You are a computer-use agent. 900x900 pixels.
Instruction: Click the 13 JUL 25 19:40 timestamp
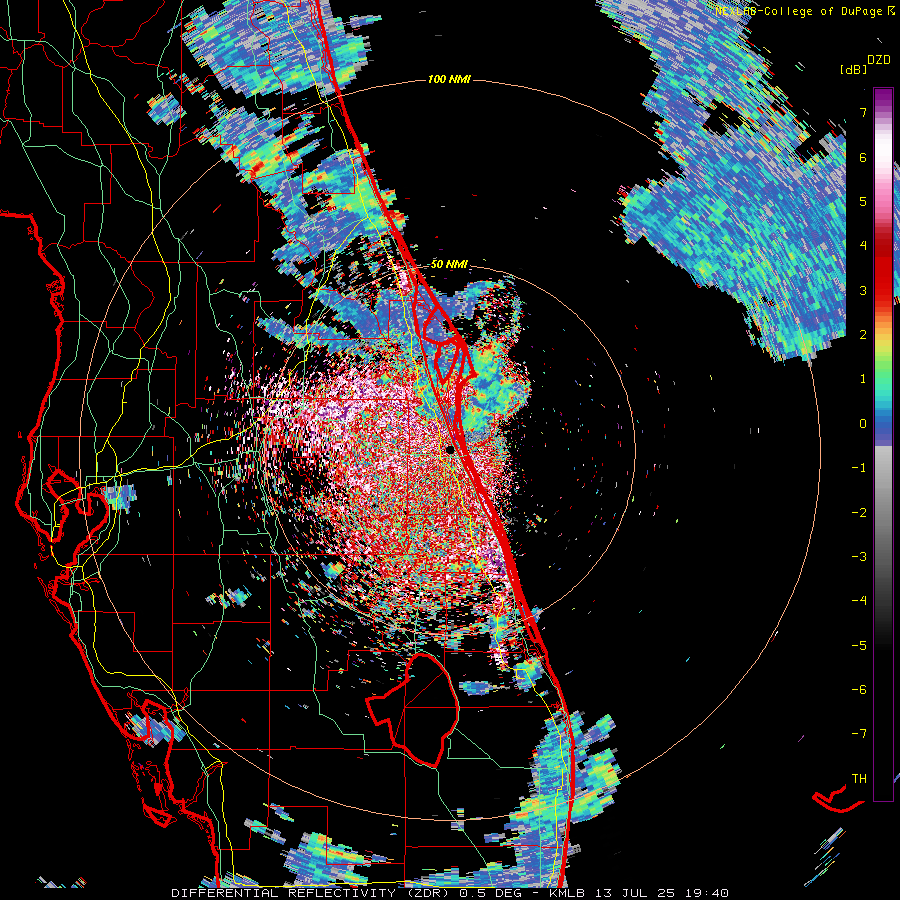[661, 893]
